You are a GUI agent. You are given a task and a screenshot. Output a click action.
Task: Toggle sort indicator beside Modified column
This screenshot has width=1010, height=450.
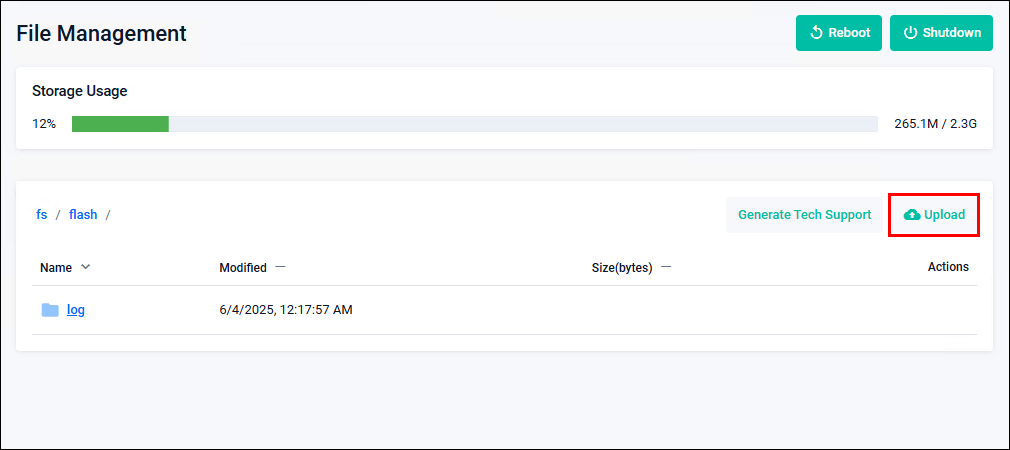point(280,267)
